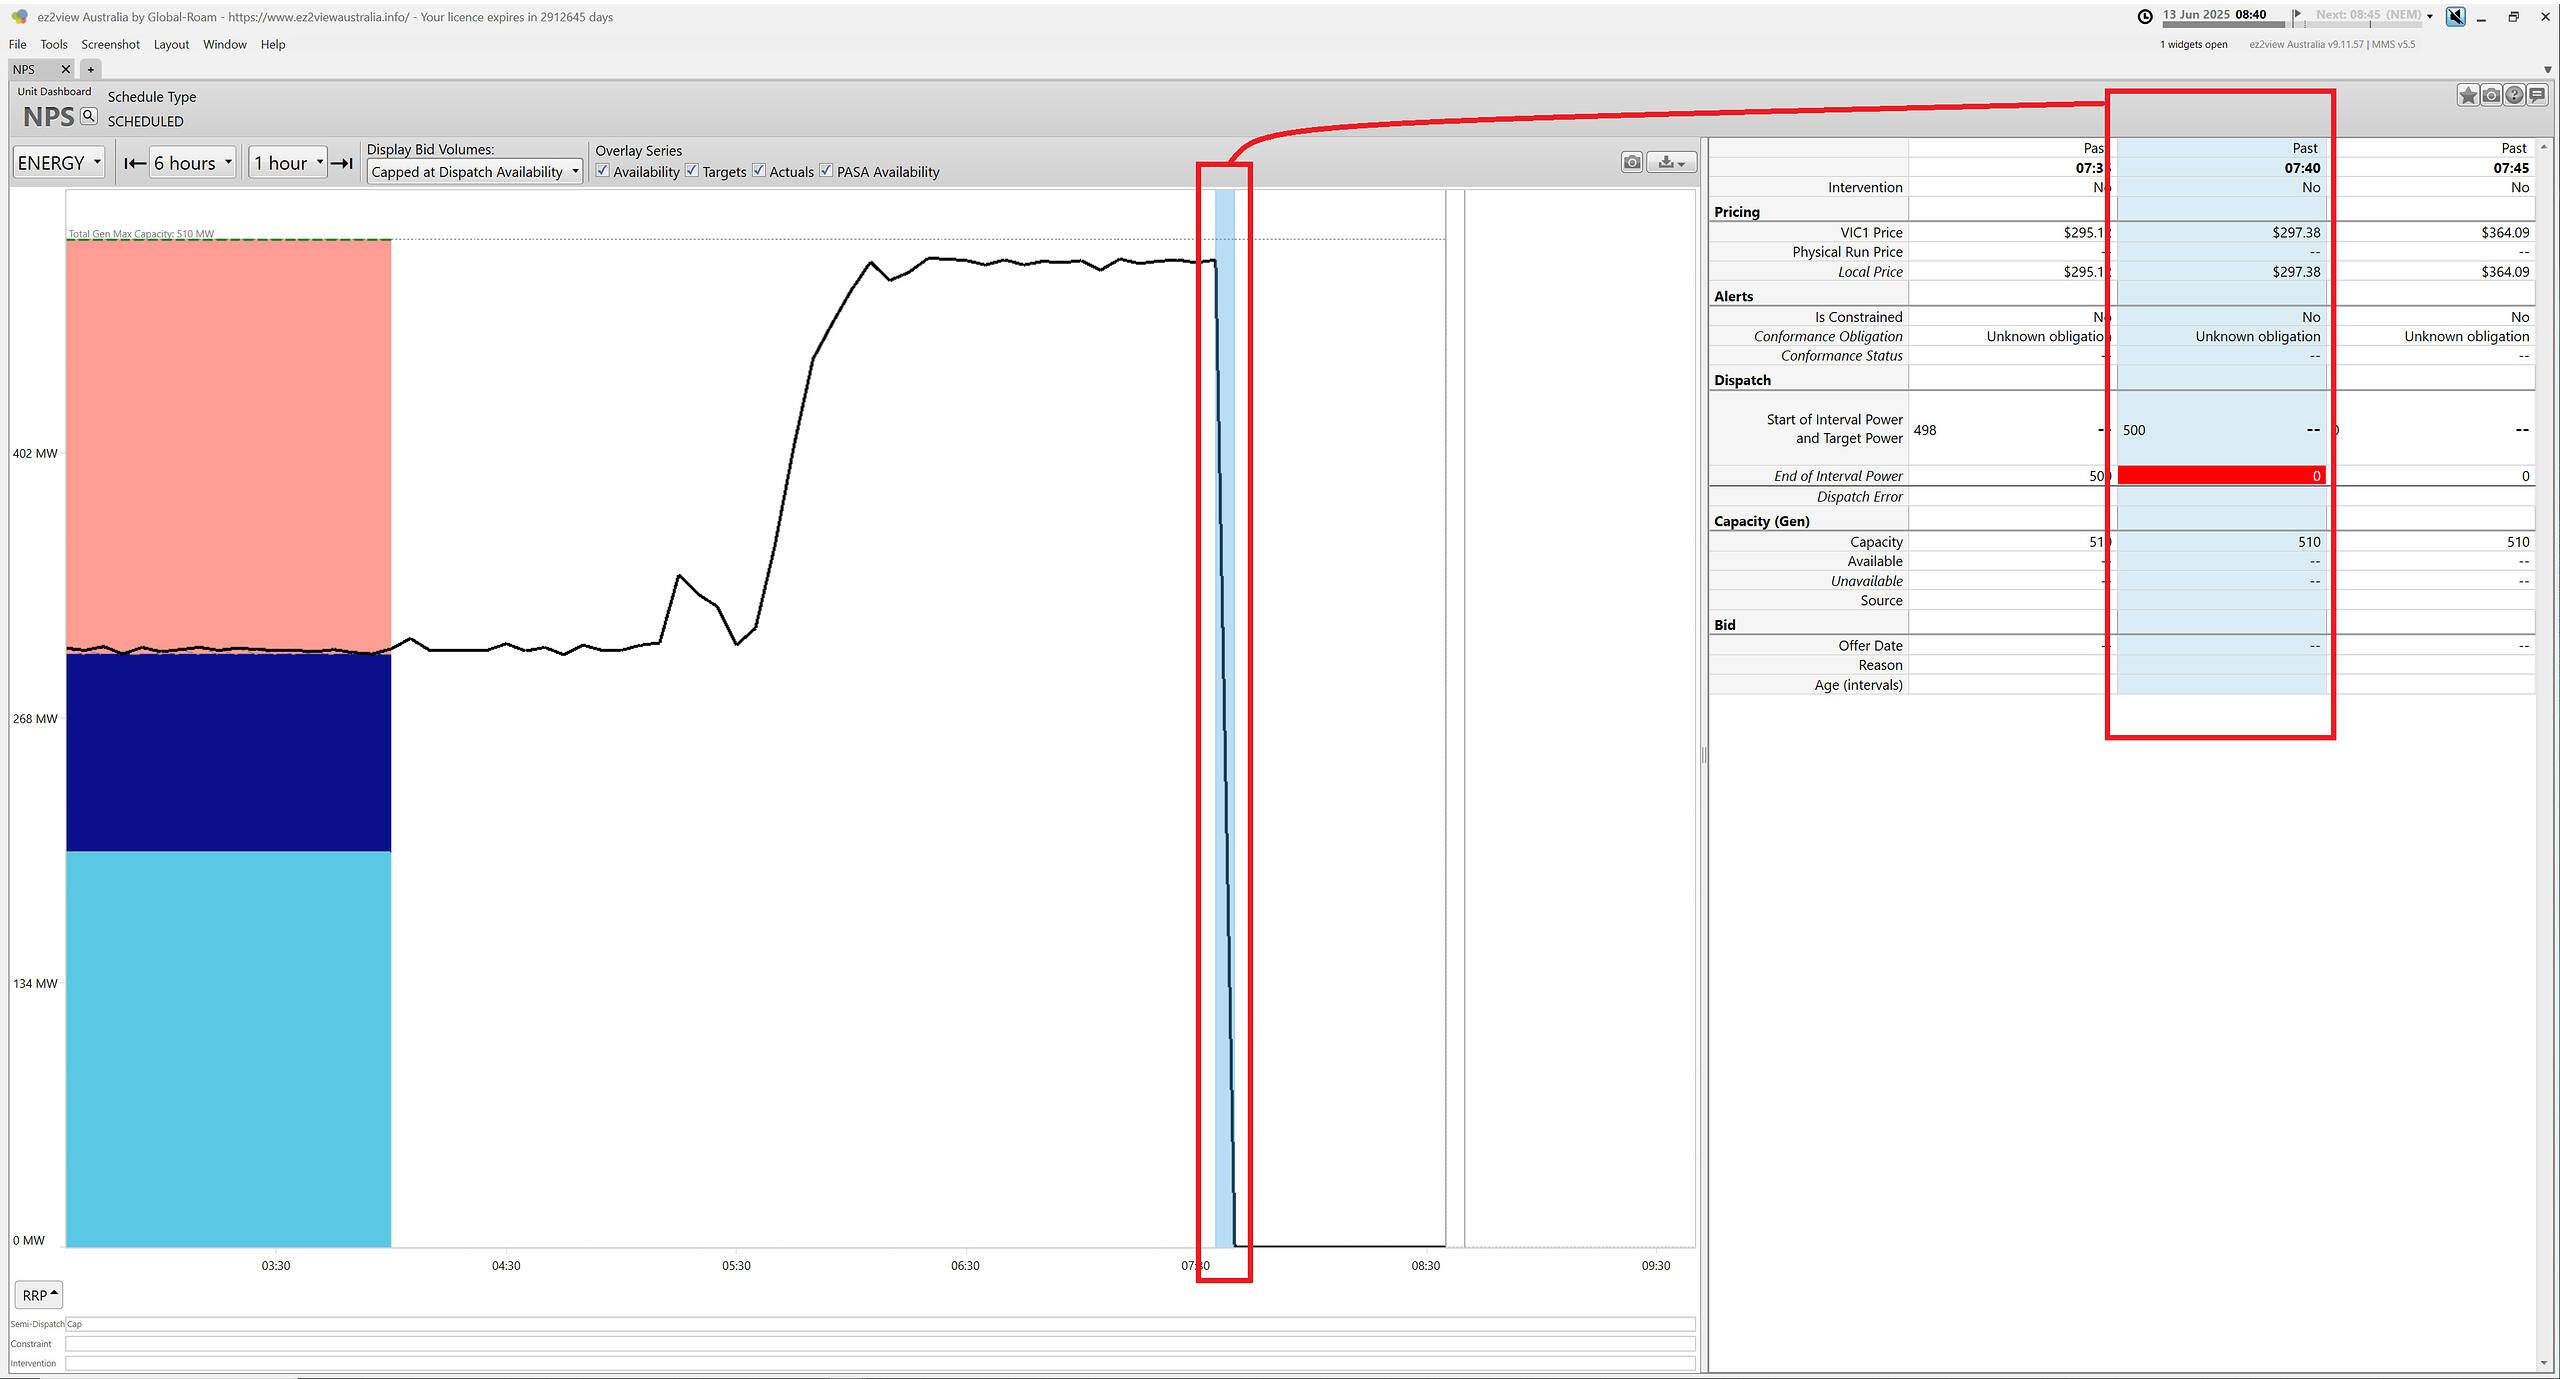2560x1379 pixels.
Task: Click the Semi-Dispatch Cap strip
Action: pyautogui.click(x=880, y=1323)
